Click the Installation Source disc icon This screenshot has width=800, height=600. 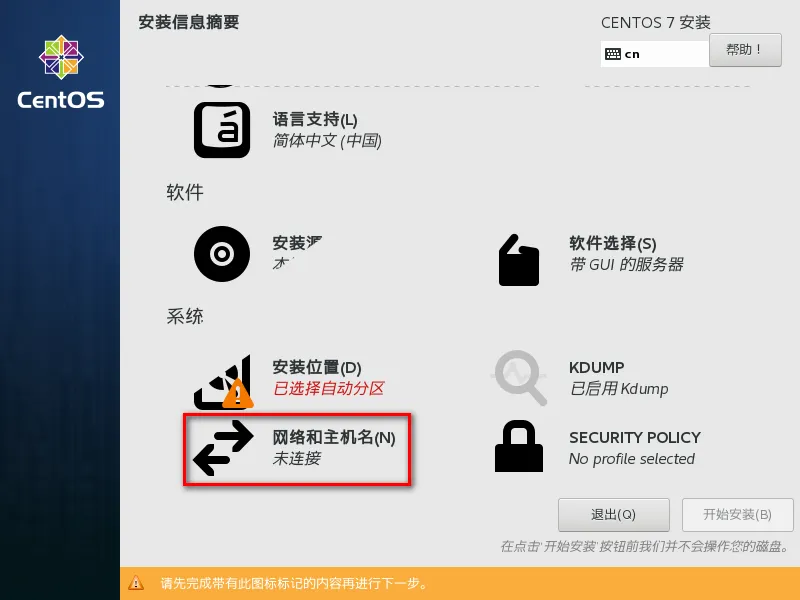222,254
